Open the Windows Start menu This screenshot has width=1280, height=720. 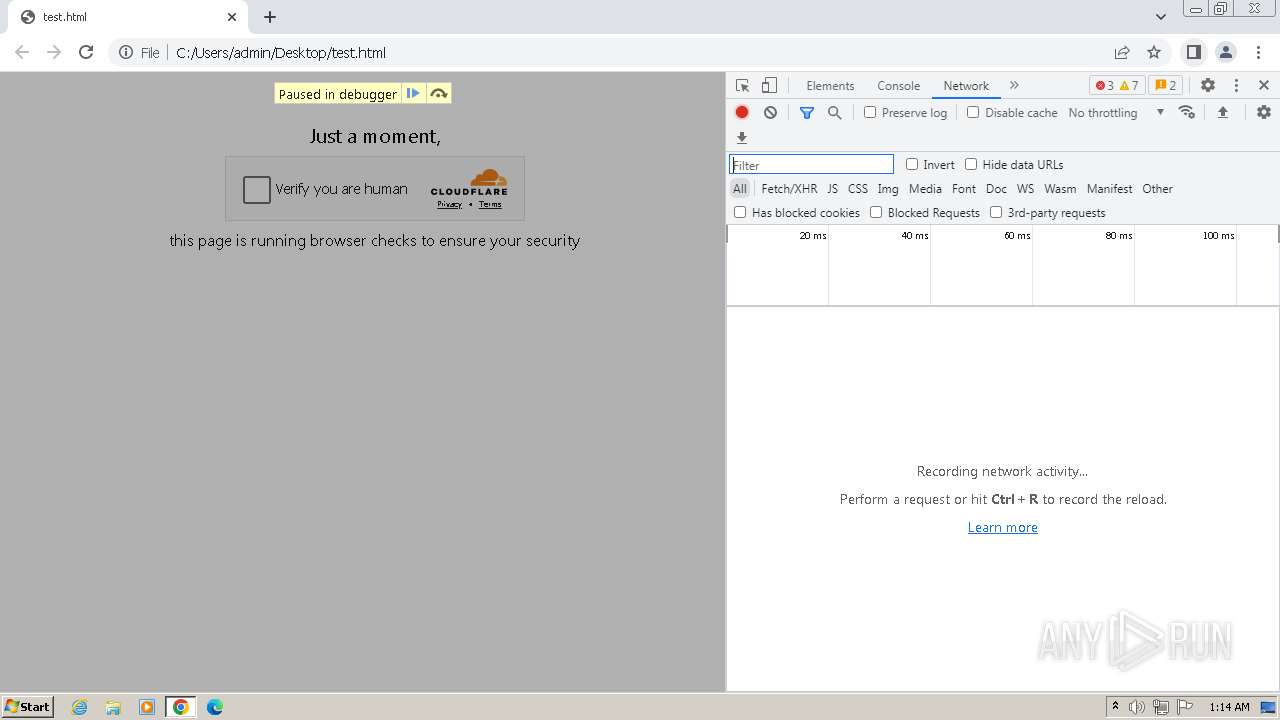pyautogui.click(x=27, y=706)
